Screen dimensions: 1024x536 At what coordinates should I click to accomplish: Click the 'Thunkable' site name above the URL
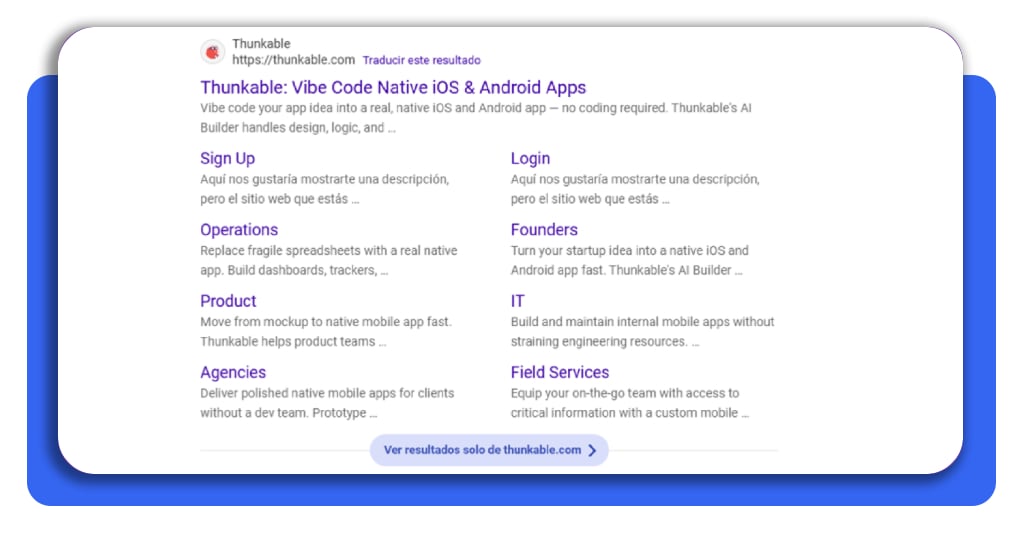(x=261, y=44)
